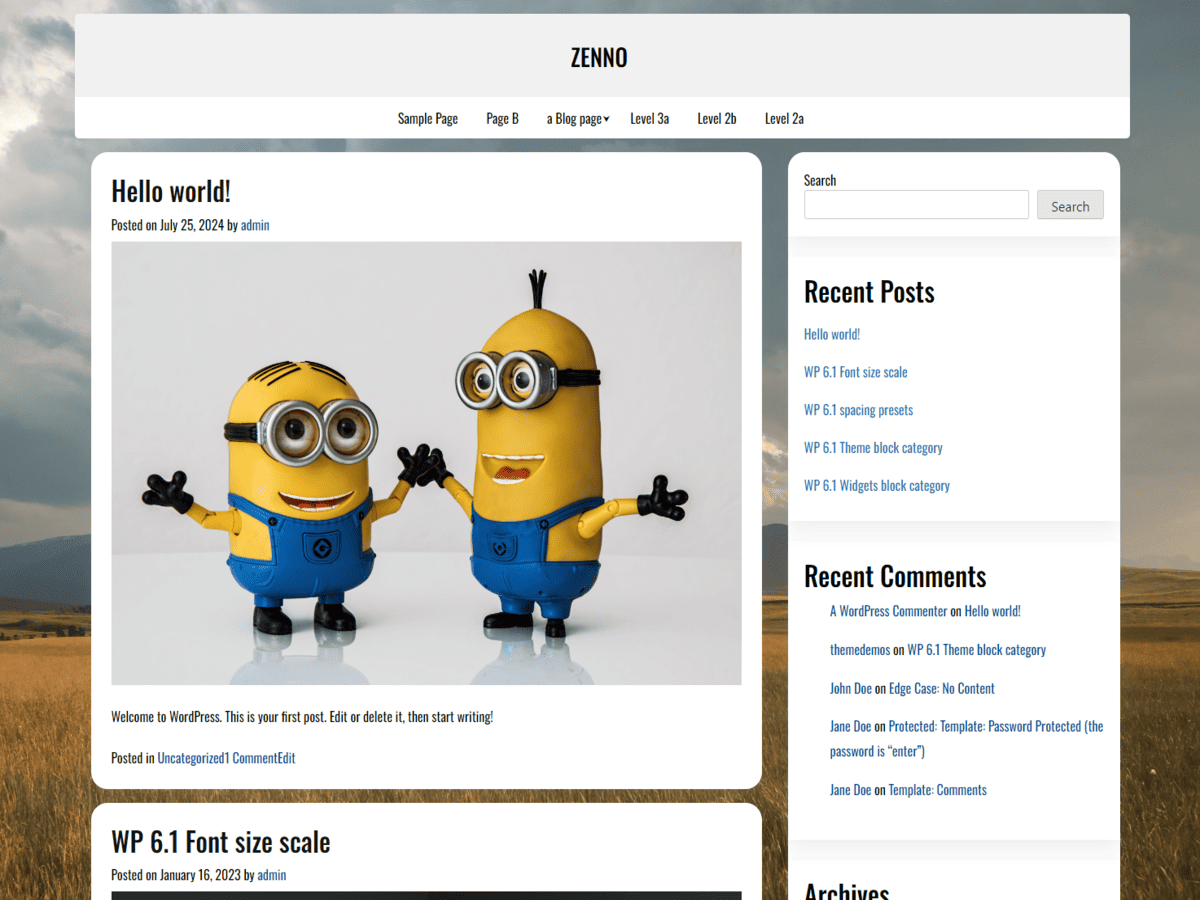
Task: View the admin author profile link
Action: 254,225
